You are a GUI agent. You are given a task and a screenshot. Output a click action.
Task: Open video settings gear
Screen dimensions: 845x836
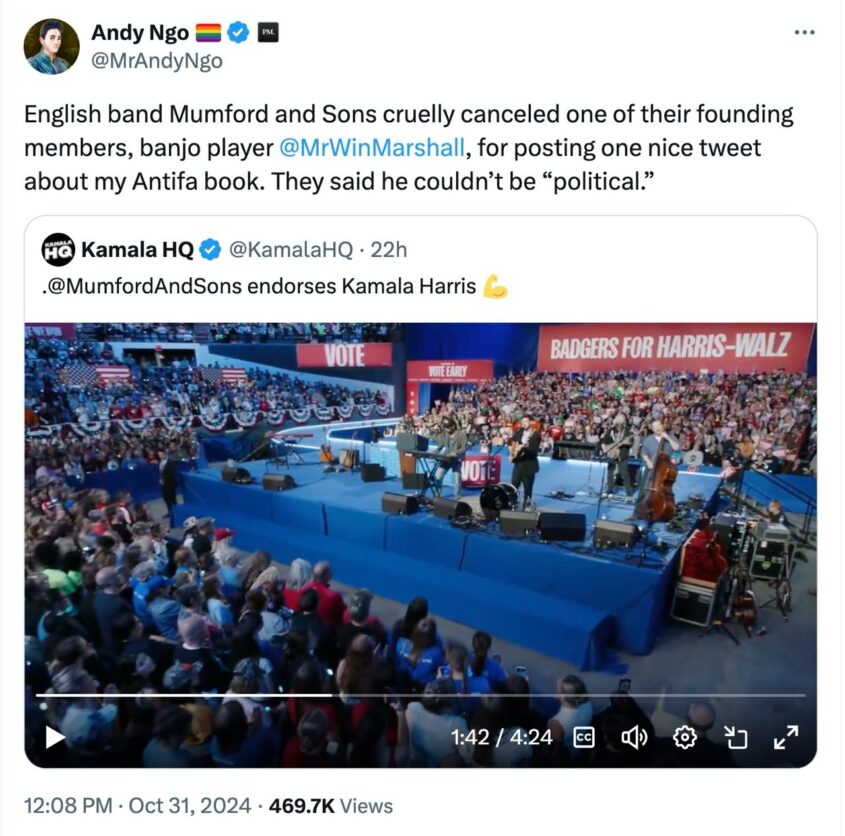click(684, 737)
